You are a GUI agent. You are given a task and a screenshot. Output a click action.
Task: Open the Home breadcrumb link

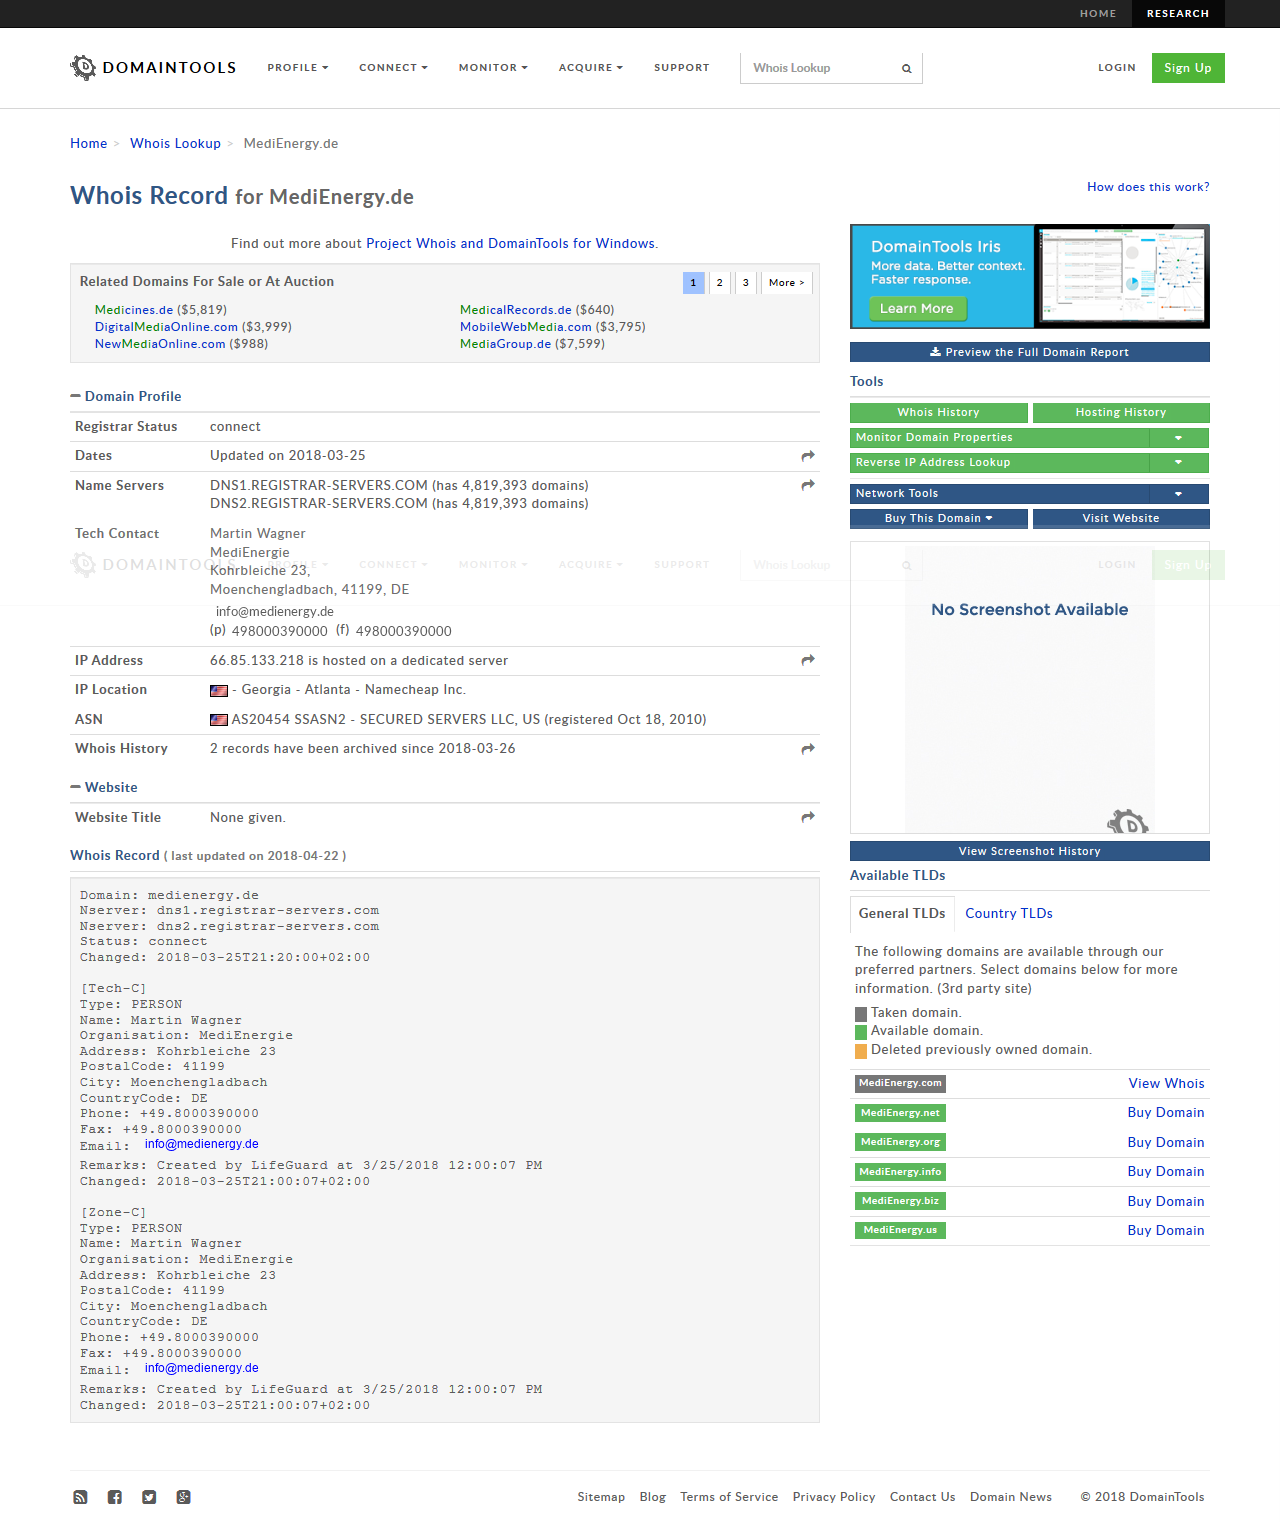tap(88, 144)
